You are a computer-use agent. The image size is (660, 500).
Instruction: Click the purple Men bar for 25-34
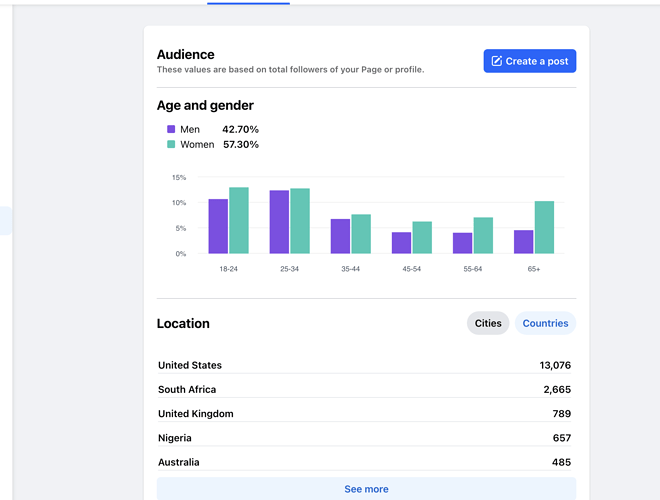(x=279, y=222)
